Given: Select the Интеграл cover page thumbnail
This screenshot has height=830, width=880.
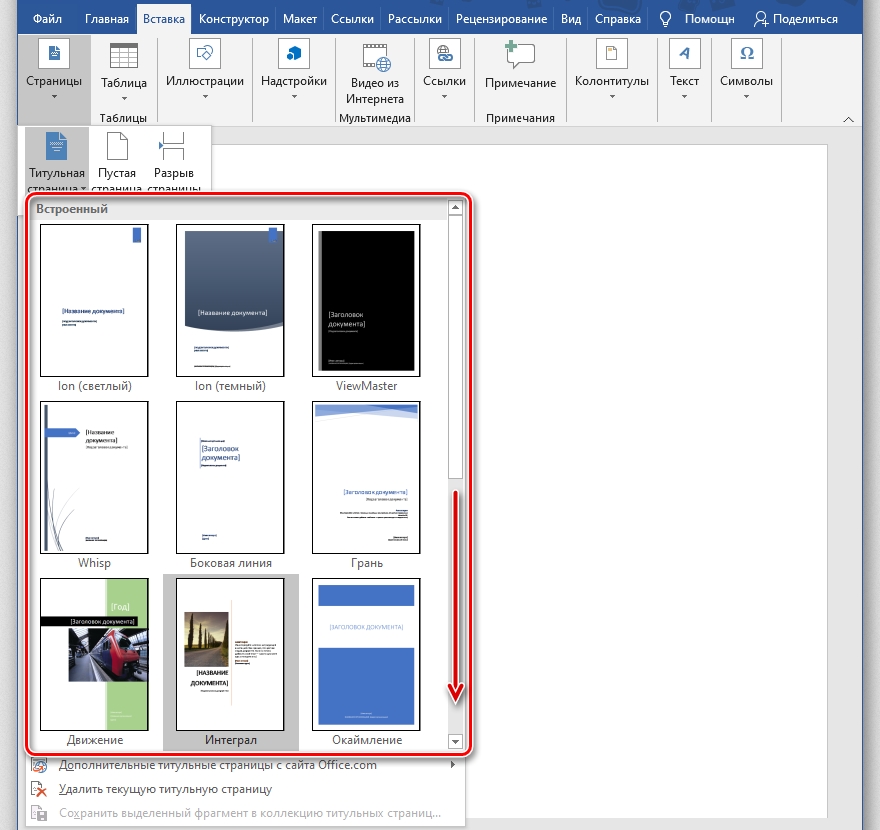Looking at the screenshot, I should (230, 655).
